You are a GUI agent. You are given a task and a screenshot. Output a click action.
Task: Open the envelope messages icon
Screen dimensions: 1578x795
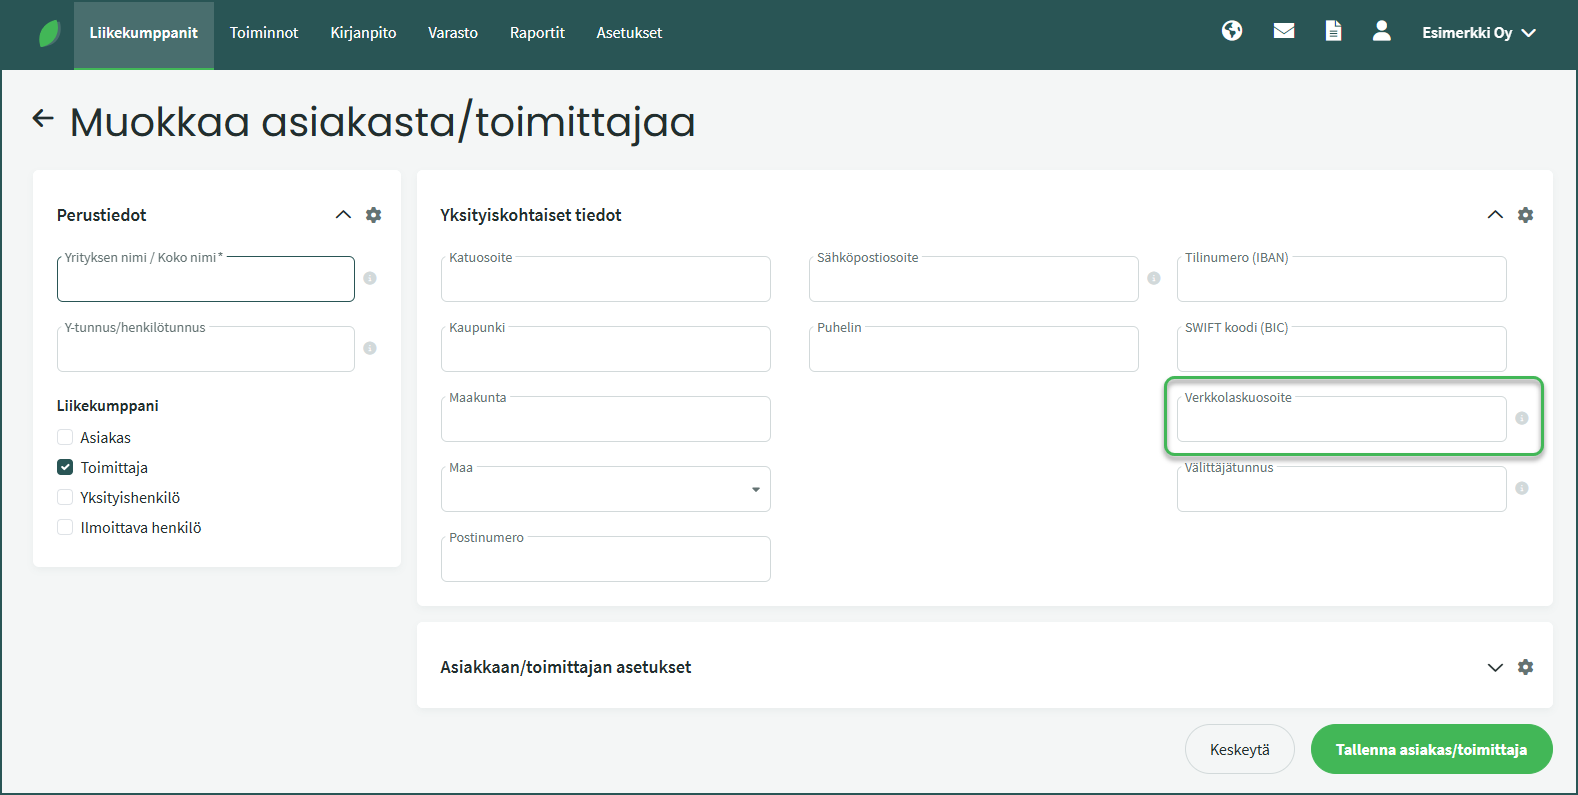[x=1284, y=31]
